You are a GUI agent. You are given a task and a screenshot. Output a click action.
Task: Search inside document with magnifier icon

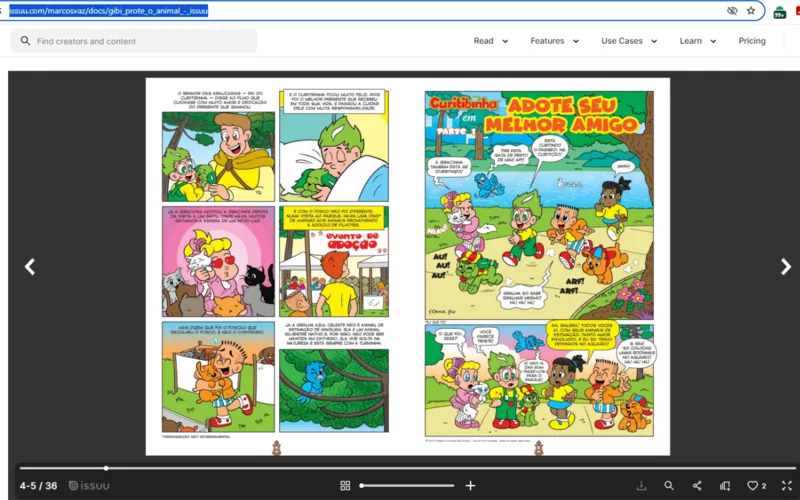[669, 486]
